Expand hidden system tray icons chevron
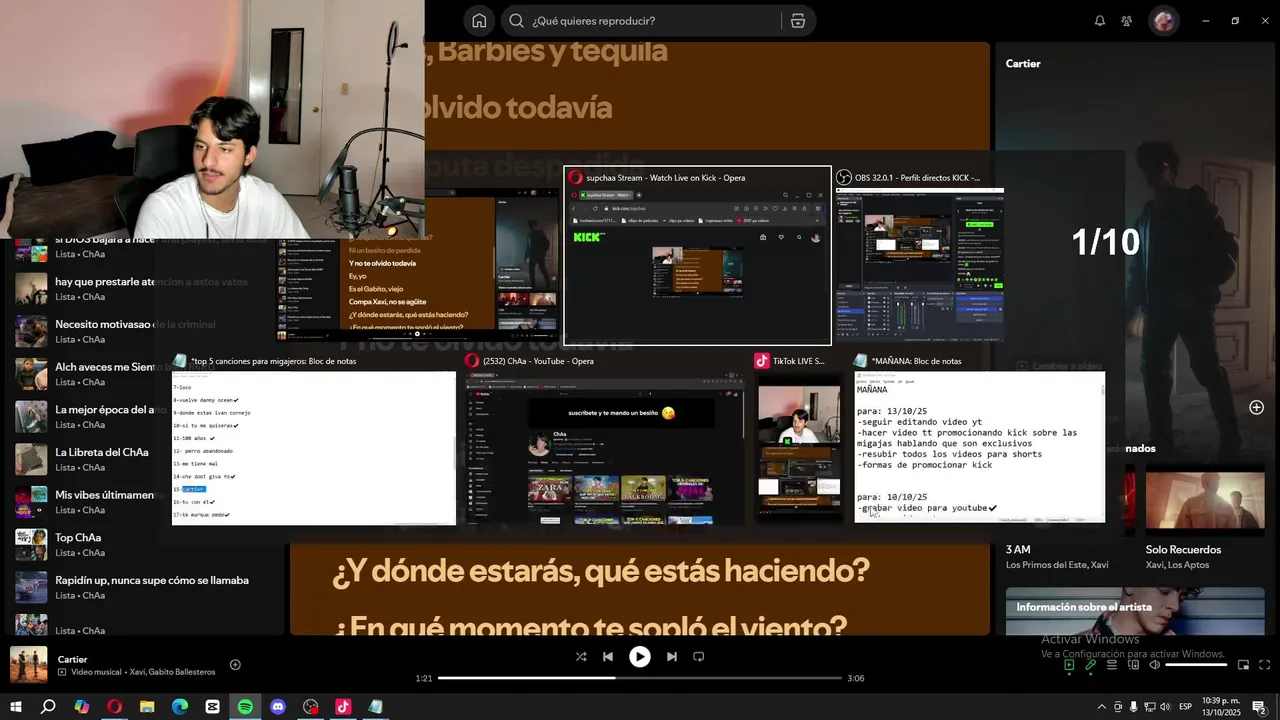 click(1101, 707)
